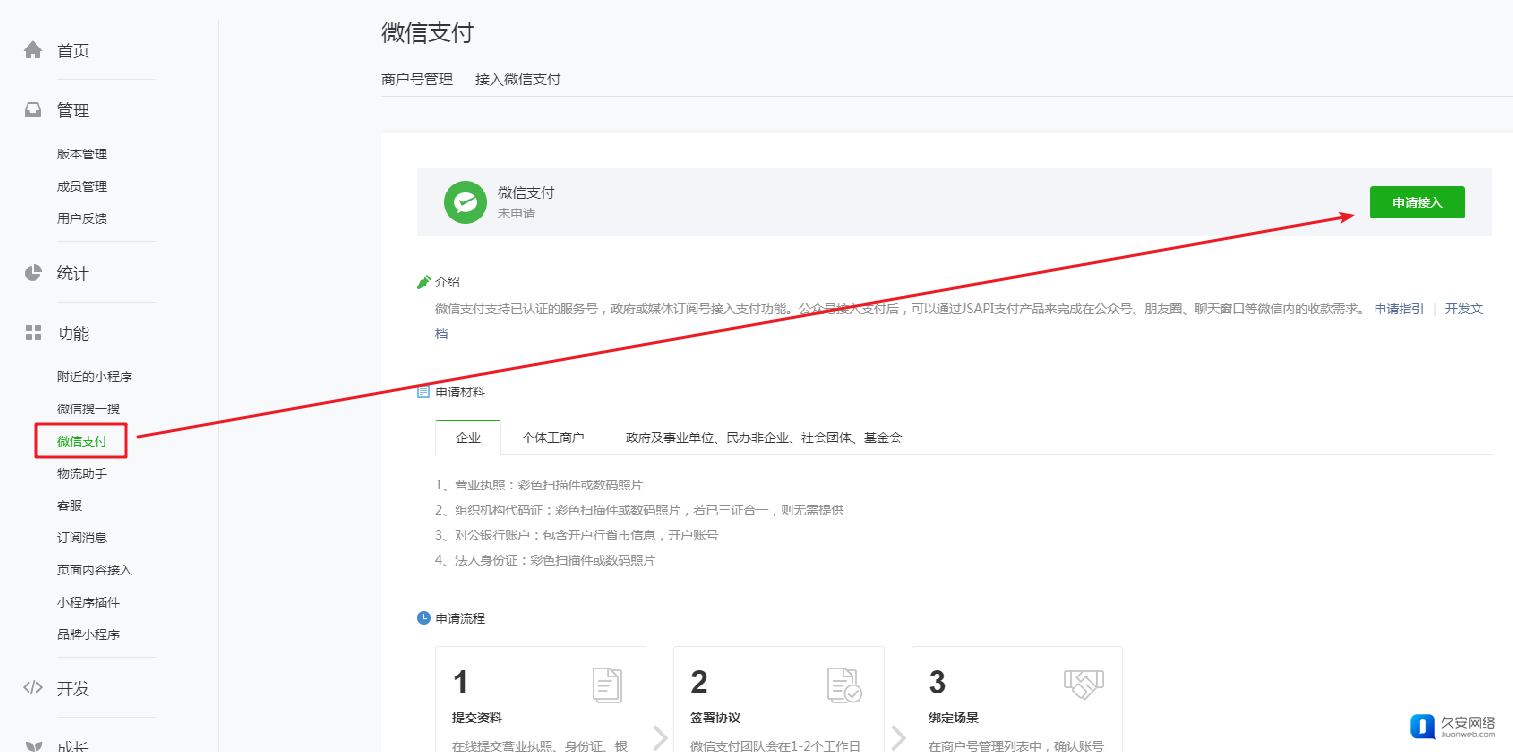
Task: Click the 统计 pie chart icon
Action: [33, 273]
